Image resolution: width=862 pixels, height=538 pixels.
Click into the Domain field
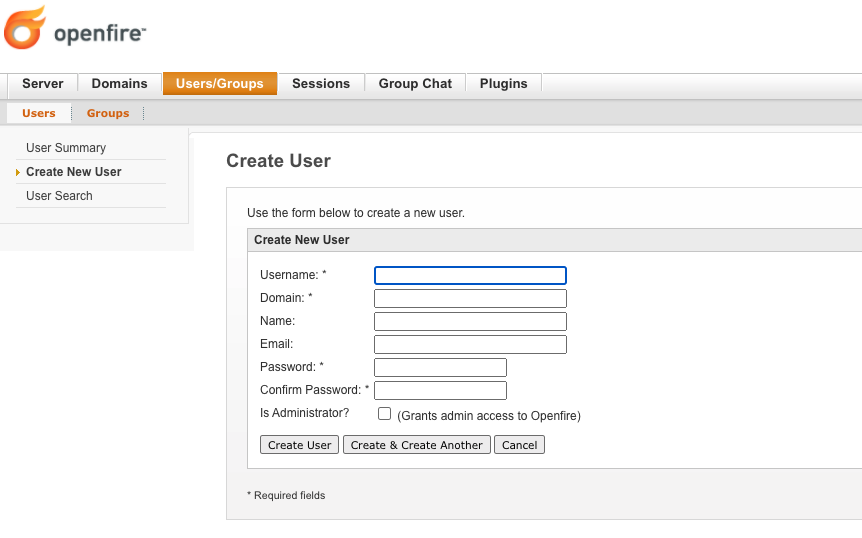[470, 298]
